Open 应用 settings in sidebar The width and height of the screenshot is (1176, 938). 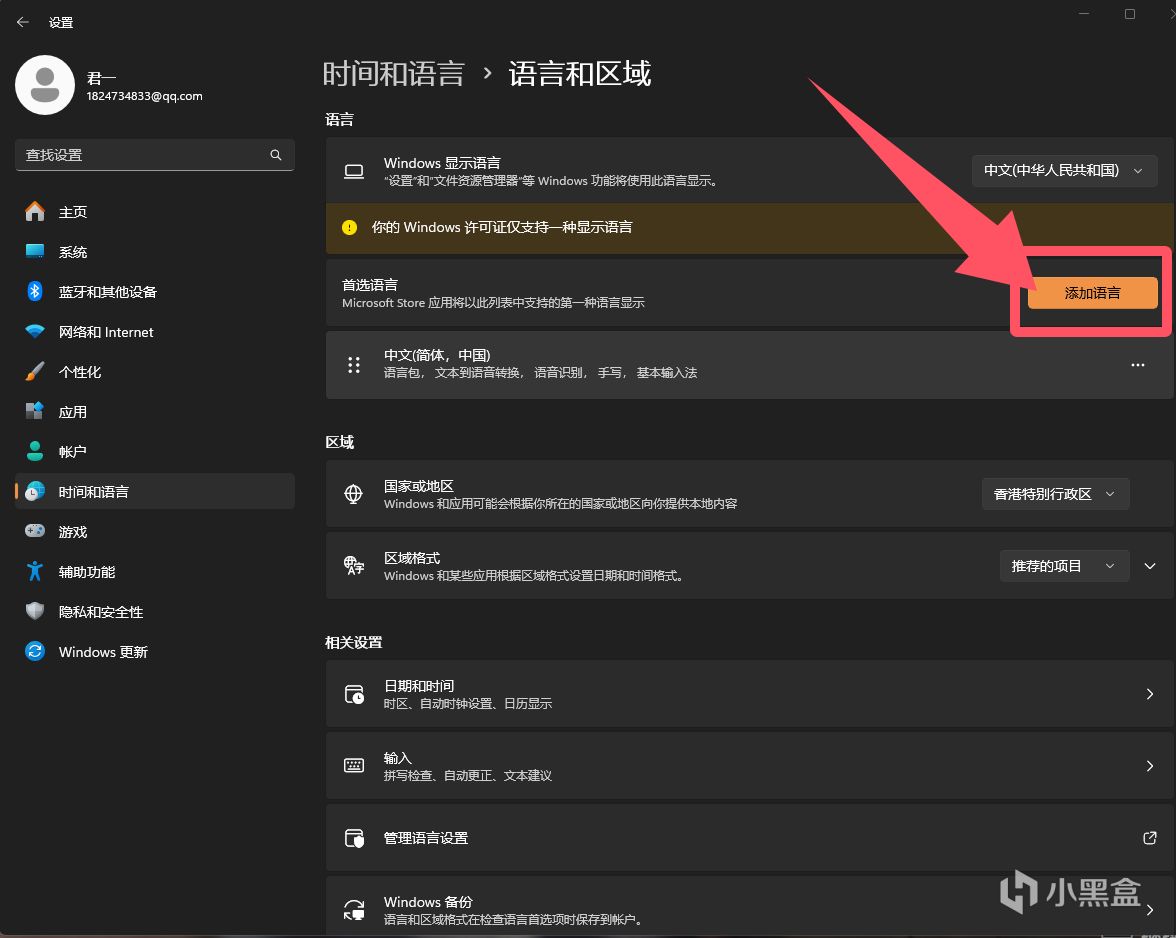(154, 412)
